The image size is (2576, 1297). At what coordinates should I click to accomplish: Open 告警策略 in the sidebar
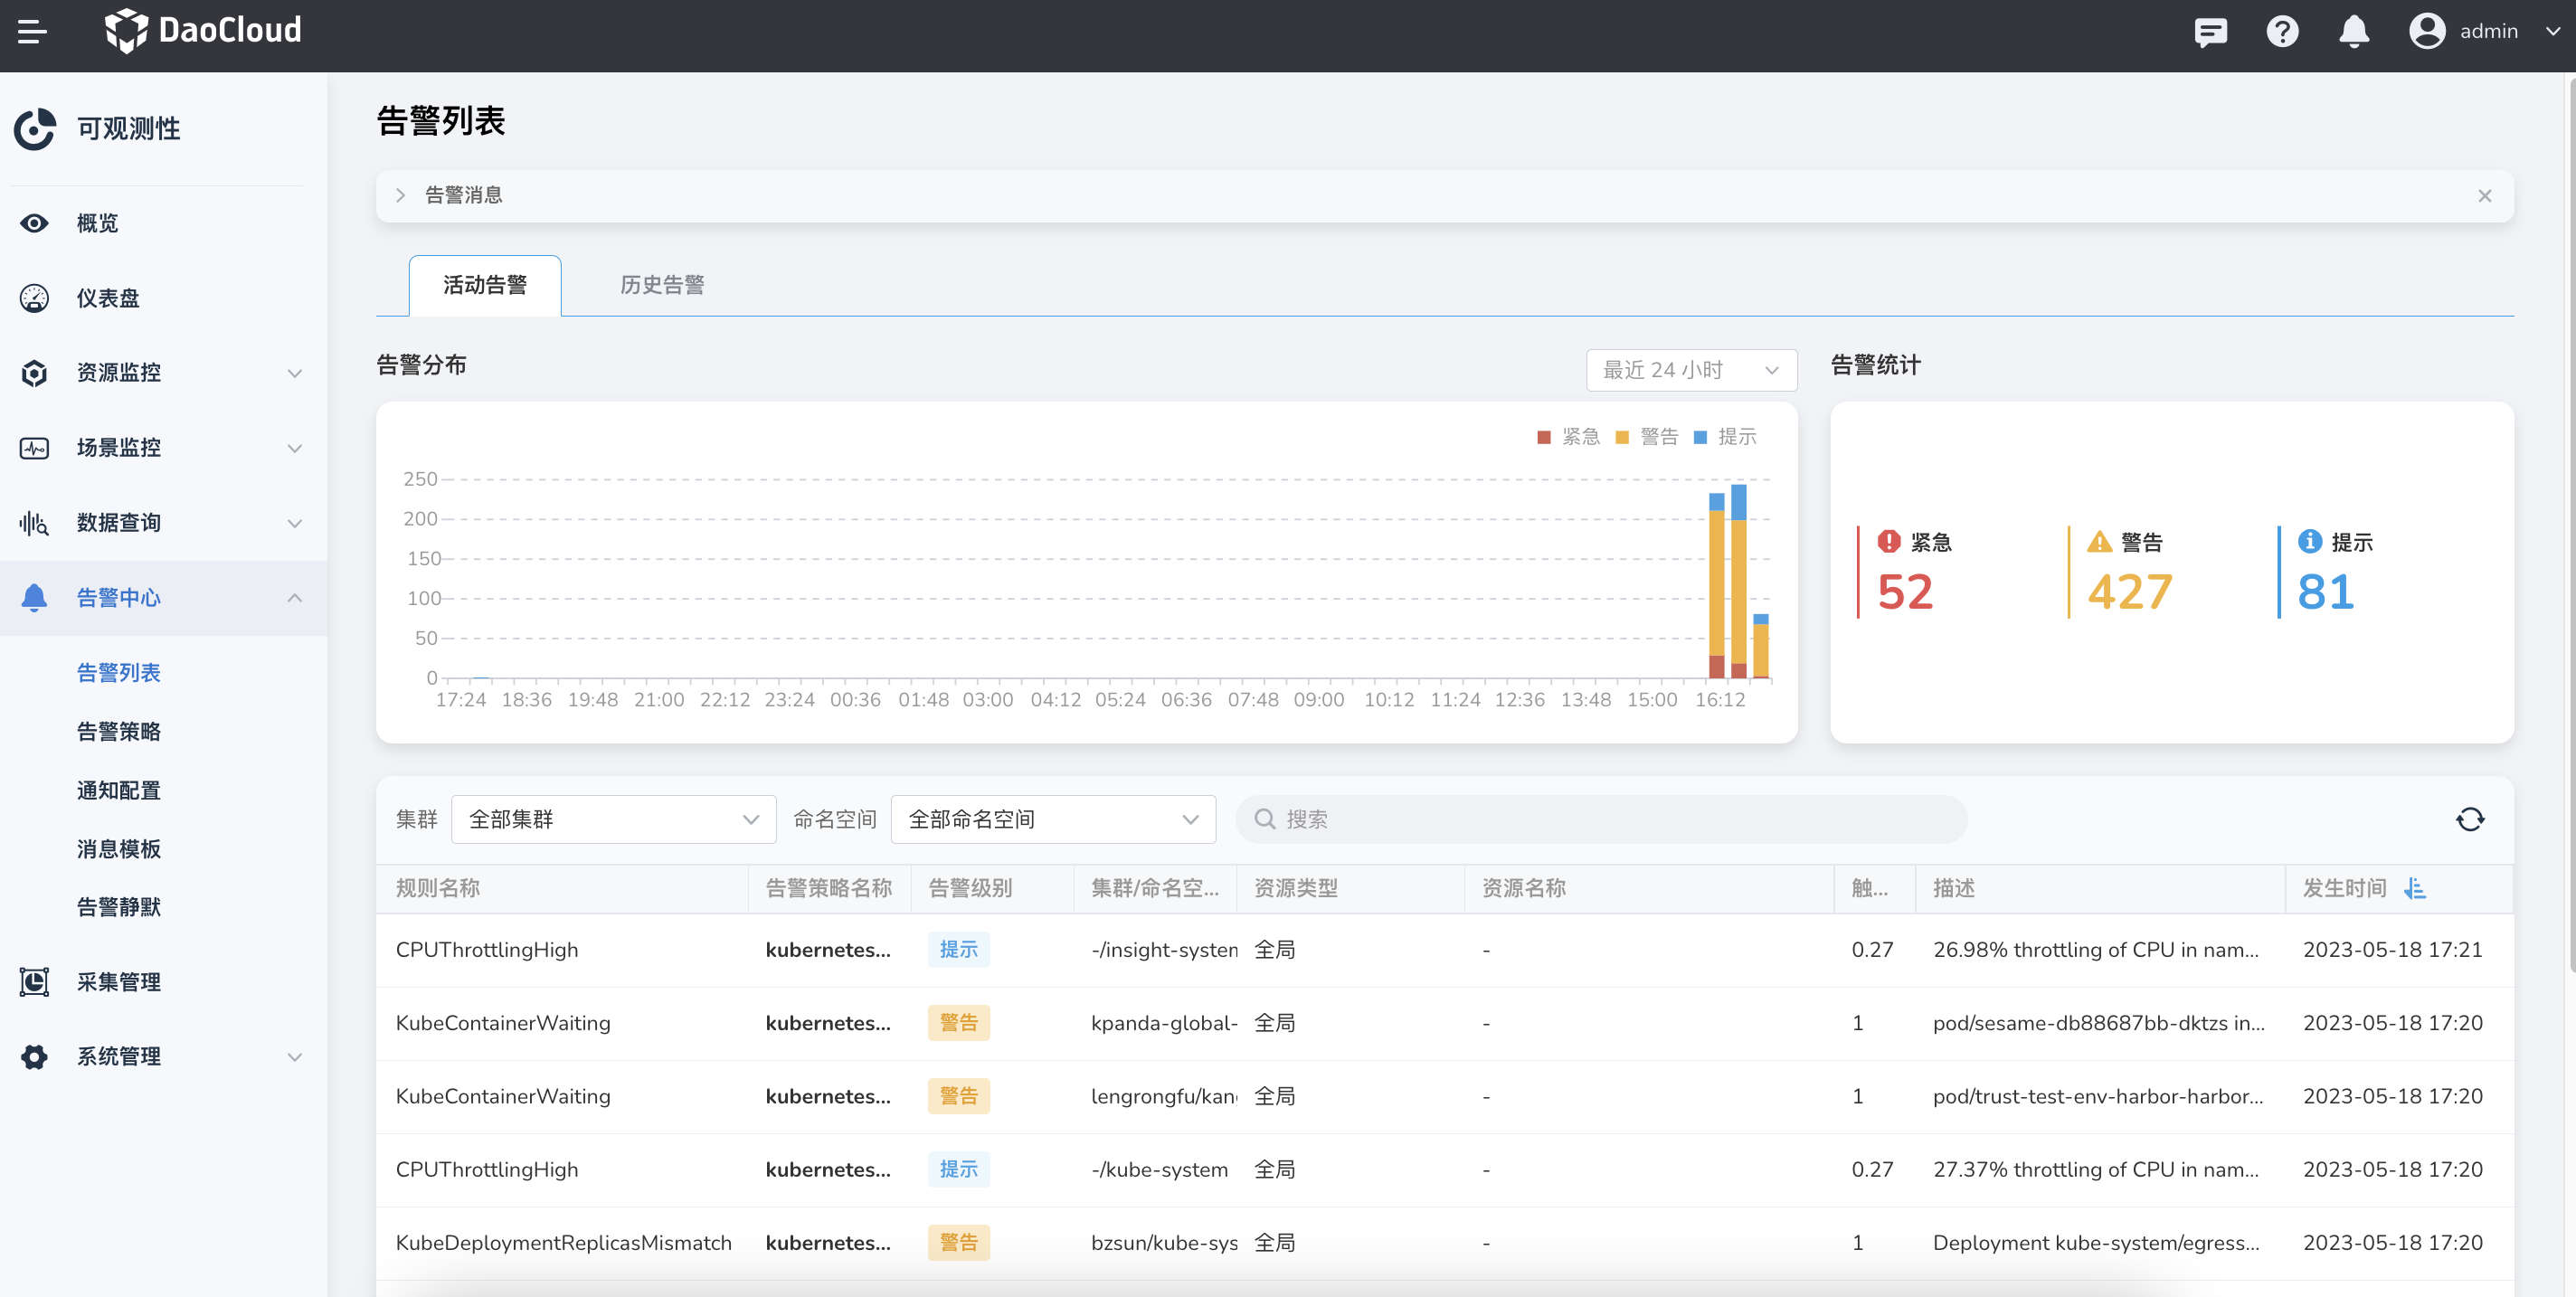(x=119, y=732)
